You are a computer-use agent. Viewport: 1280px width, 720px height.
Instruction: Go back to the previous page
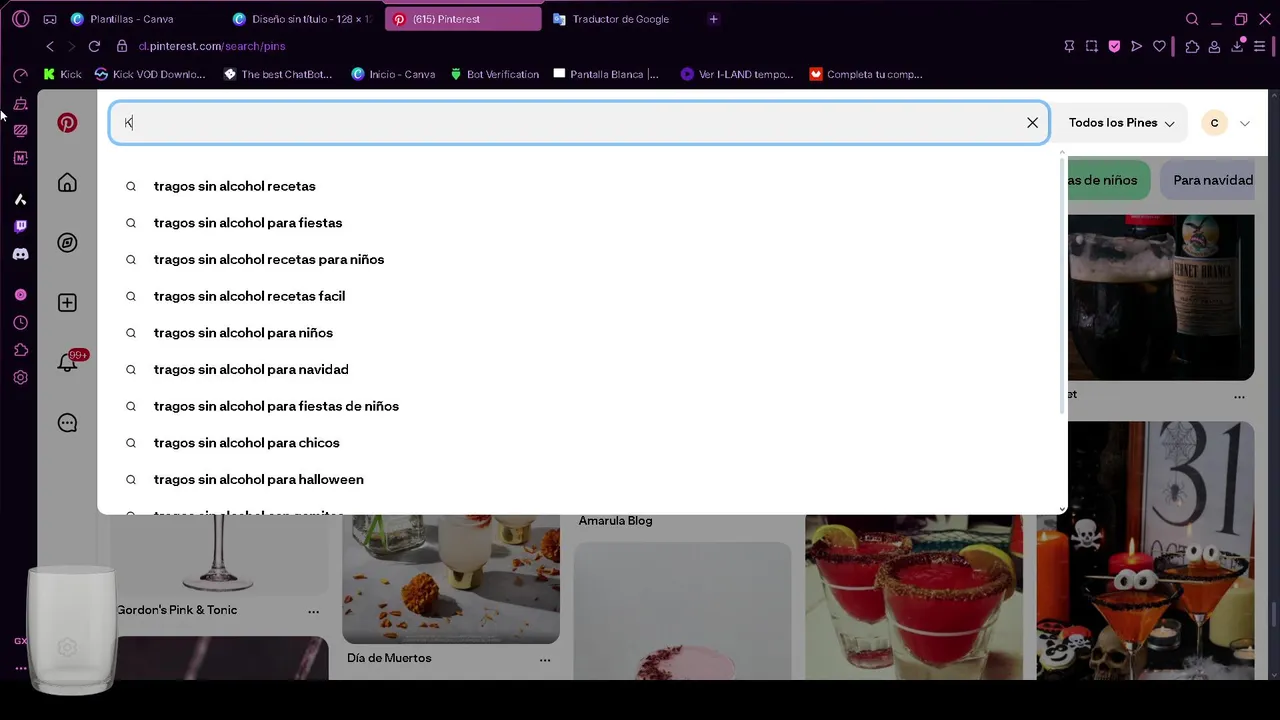50,46
